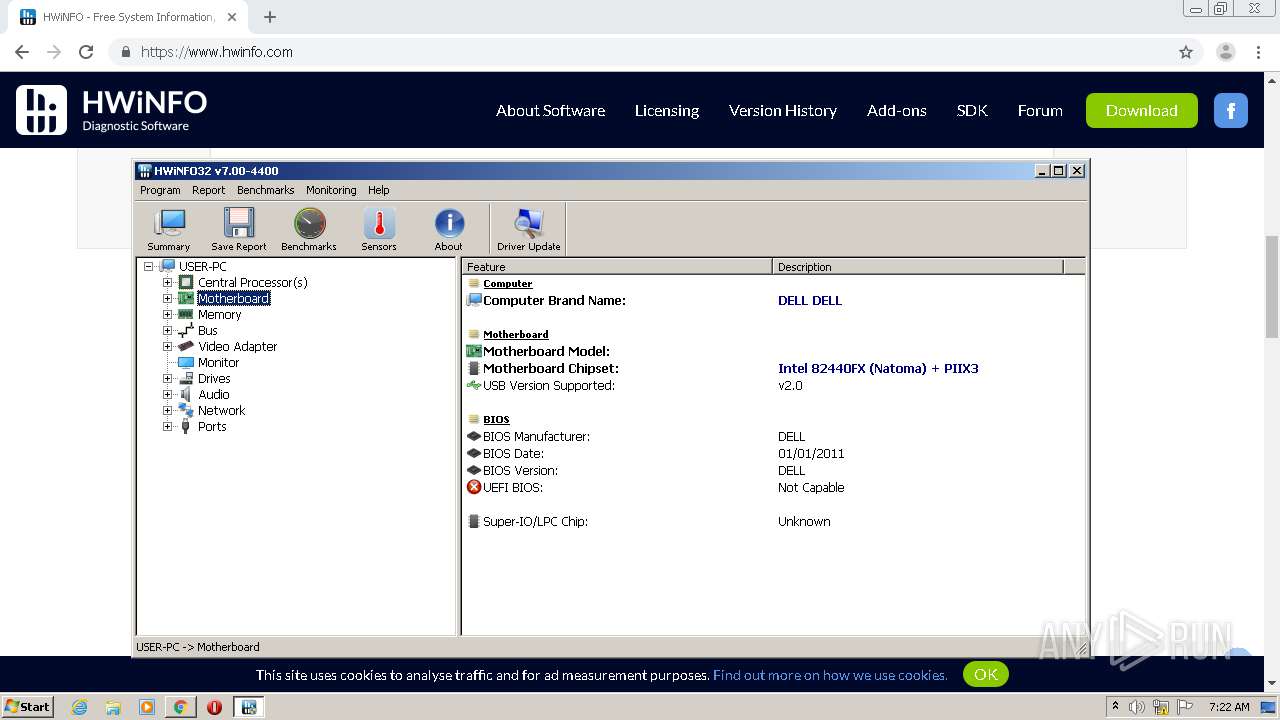Open the Licensing page link

(x=667, y=111)
